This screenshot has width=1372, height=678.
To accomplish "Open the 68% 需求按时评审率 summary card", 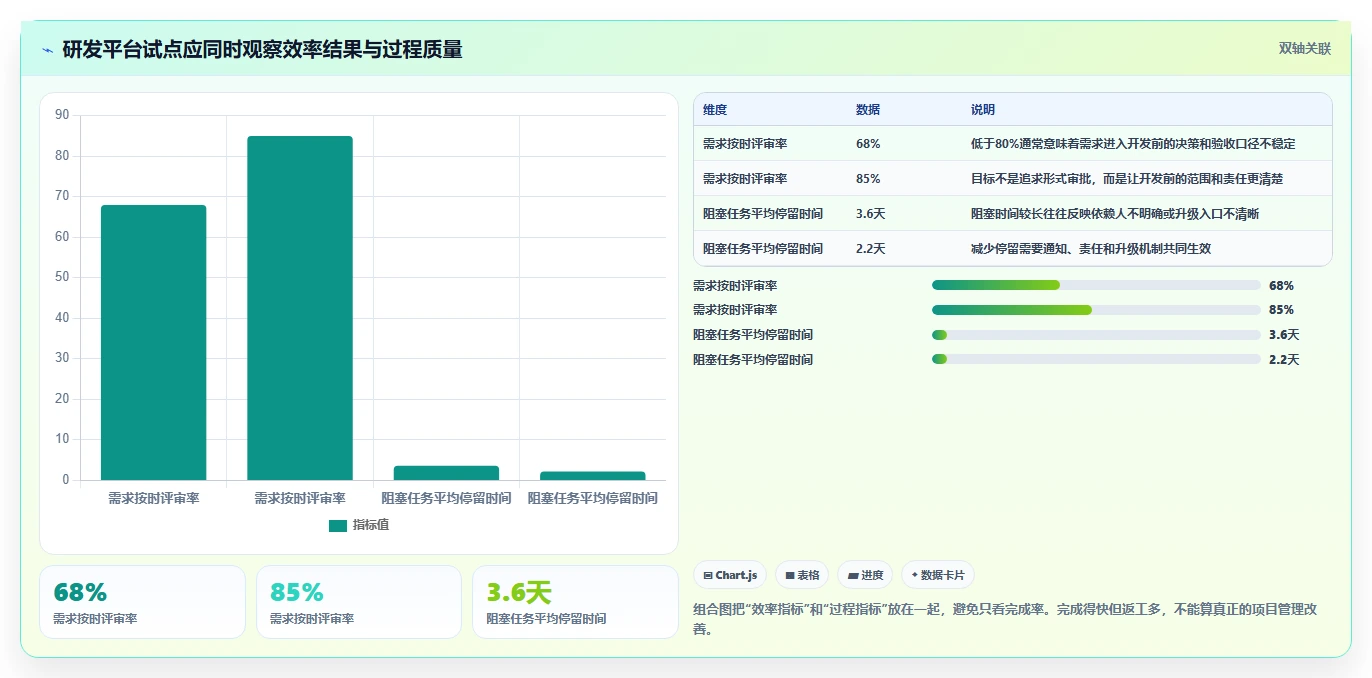I will 142,602.
